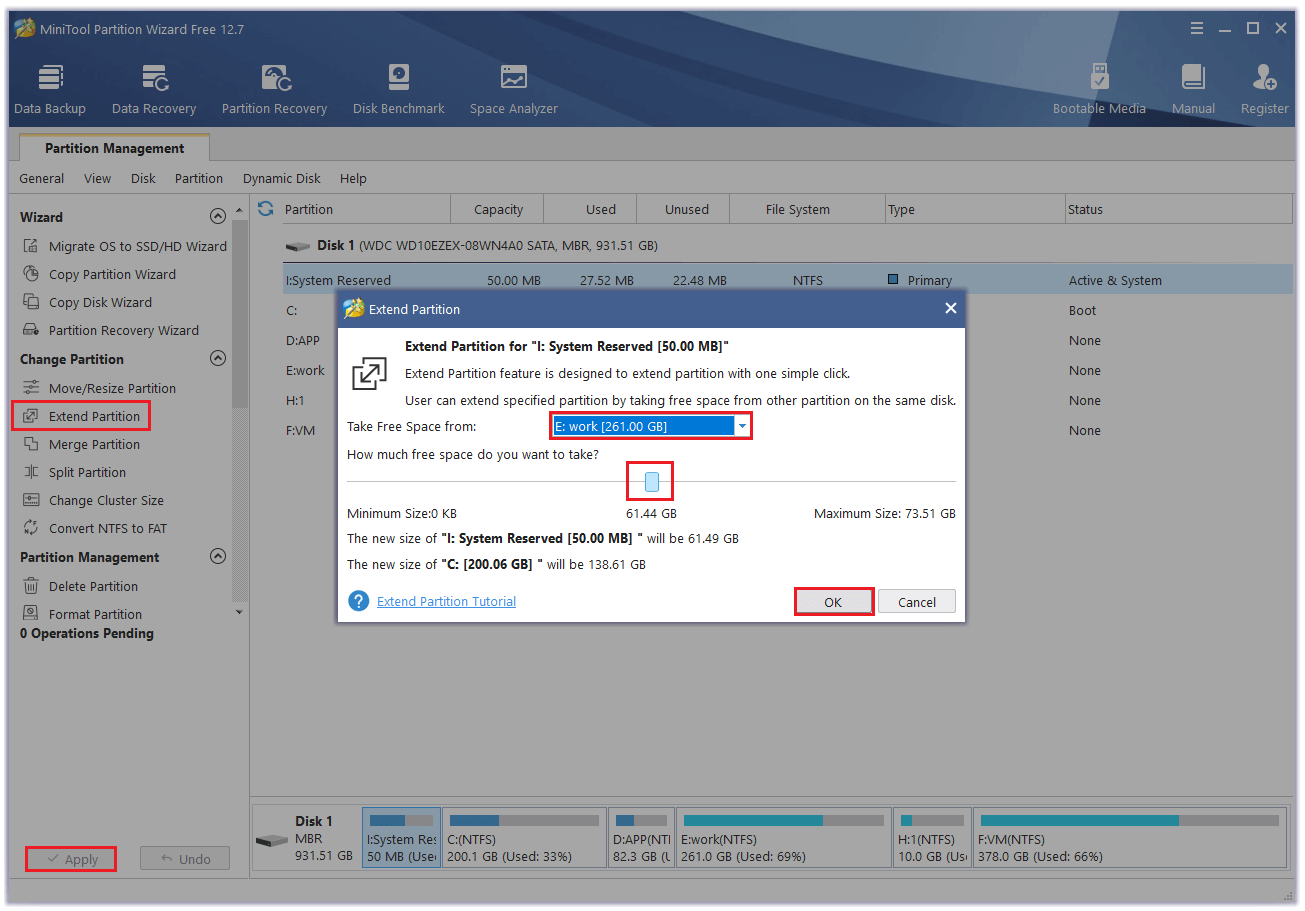This screenshot has width=1305, height=911.
Task: Open the View menu
Action: [x=97, y=178]
